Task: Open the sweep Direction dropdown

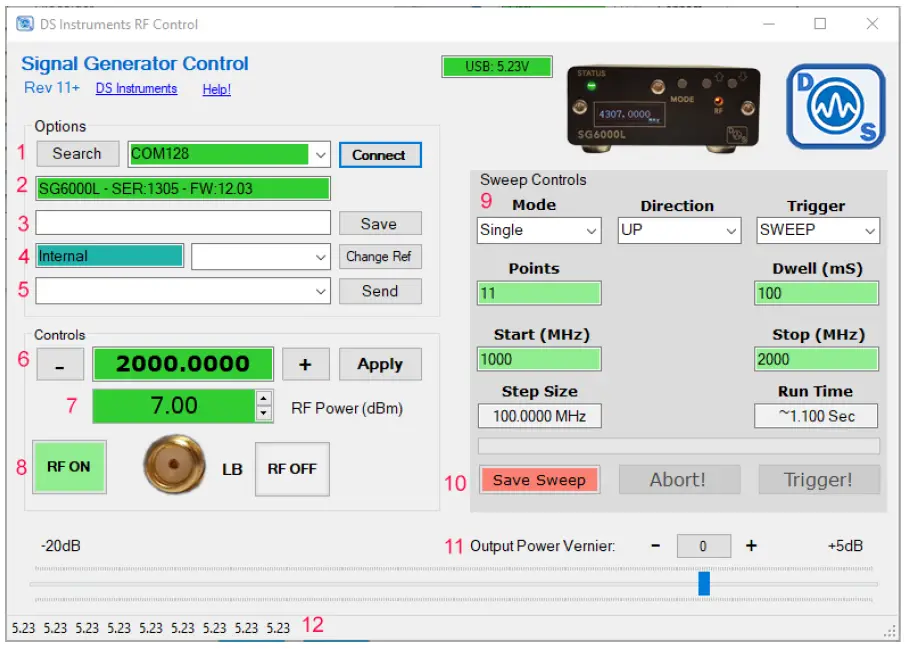Action: [679, 230]
